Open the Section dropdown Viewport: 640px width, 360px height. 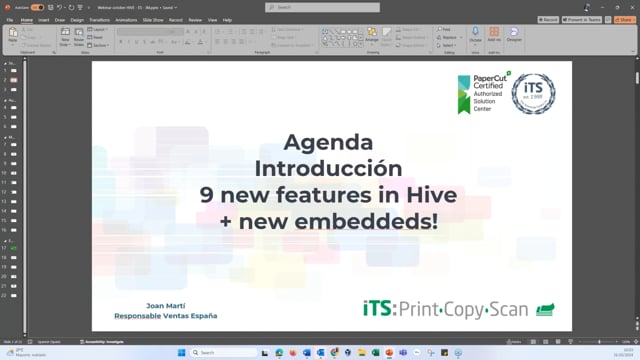(x=98, y=45)
